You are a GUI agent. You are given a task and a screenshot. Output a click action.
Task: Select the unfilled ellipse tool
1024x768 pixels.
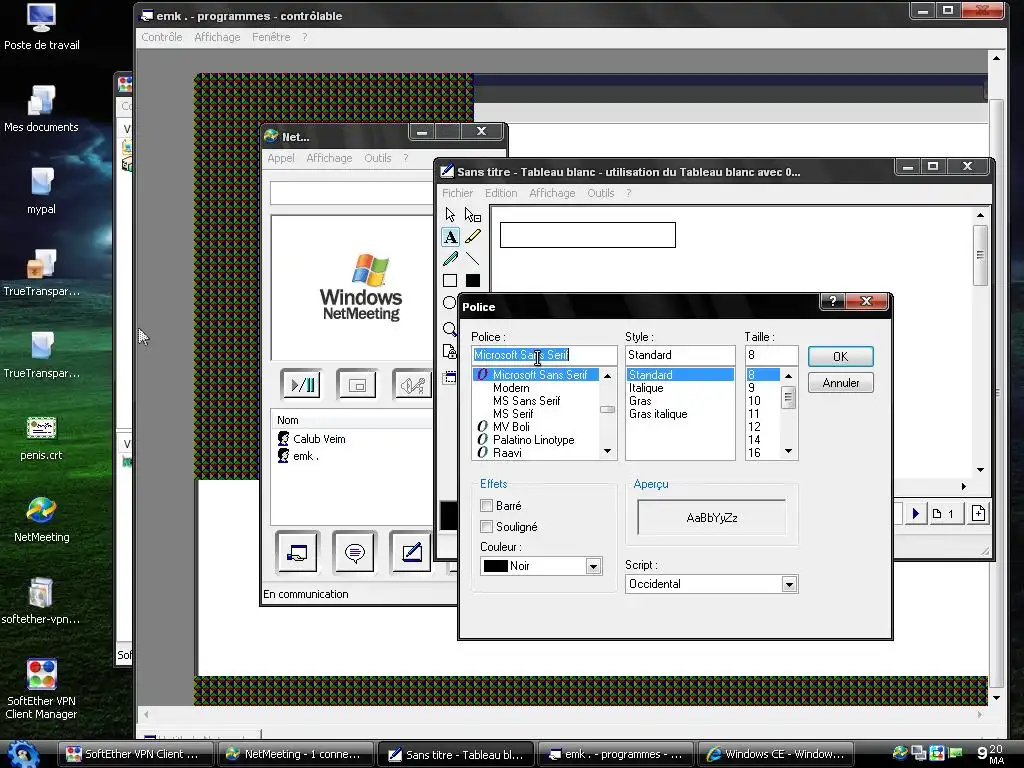click(449, 302)
